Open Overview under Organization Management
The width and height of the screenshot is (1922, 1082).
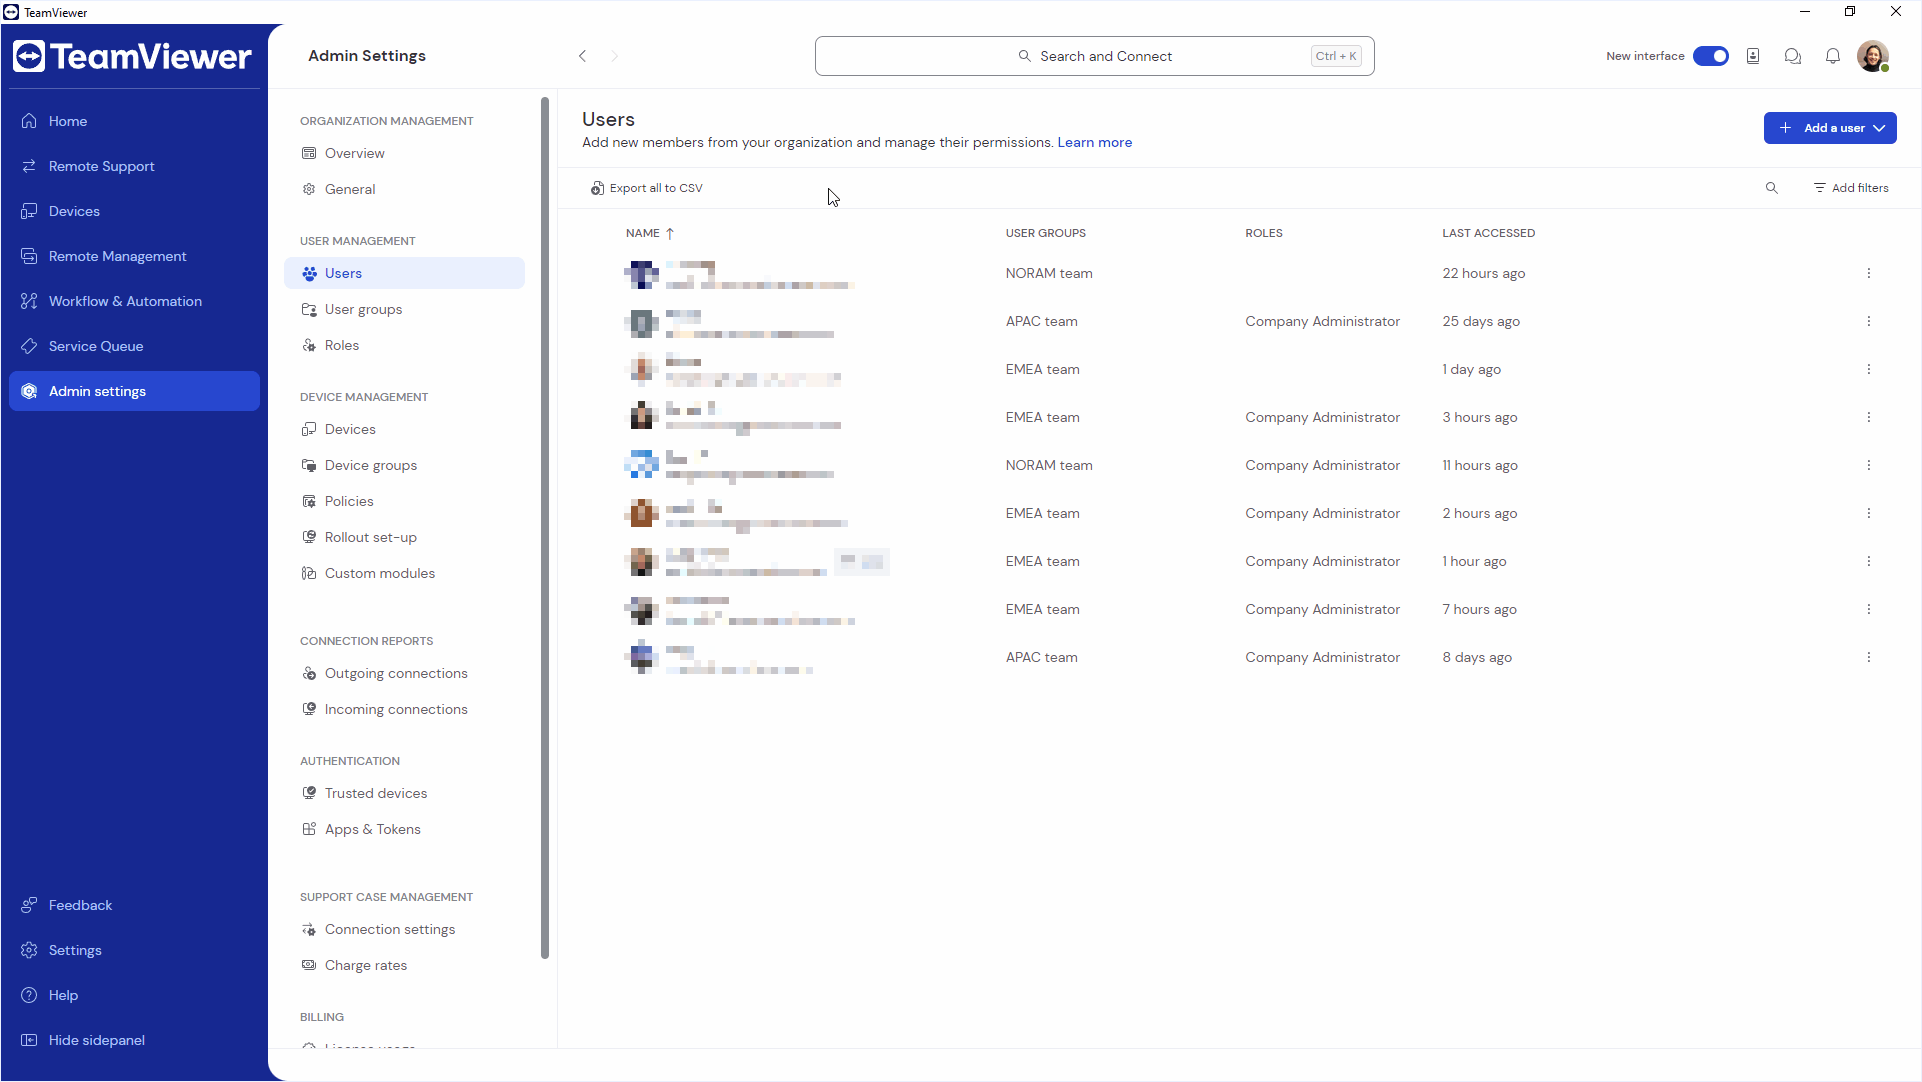click(x=404, y=153)
